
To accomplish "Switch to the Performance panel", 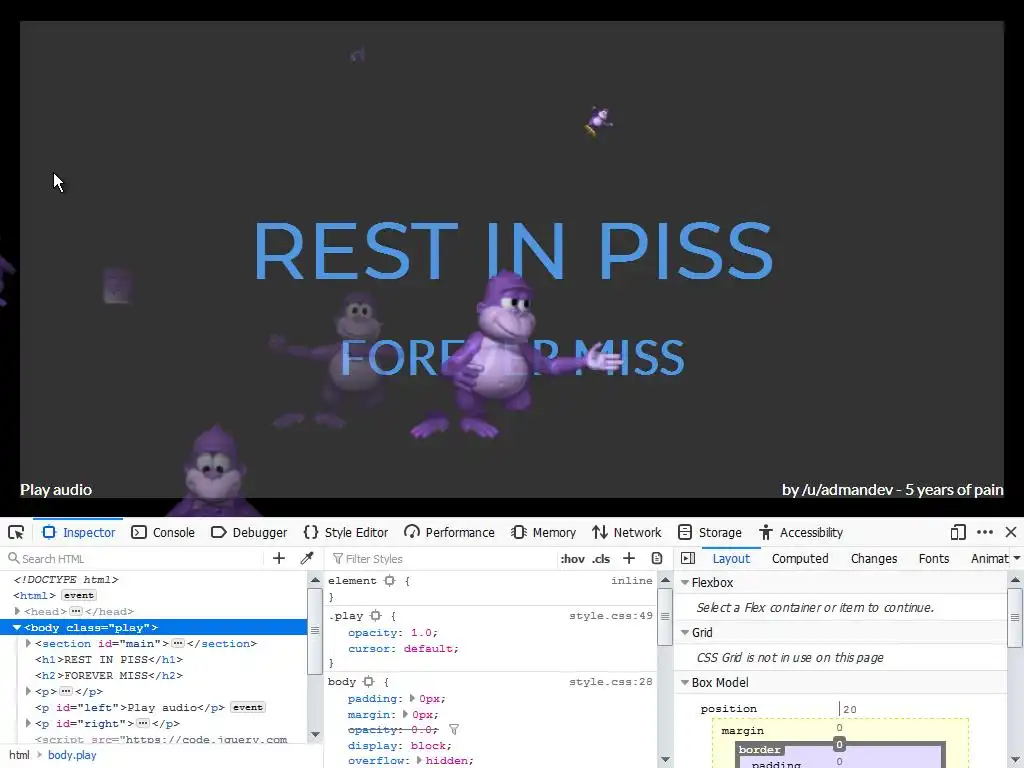I will click(x=449, y=532).
